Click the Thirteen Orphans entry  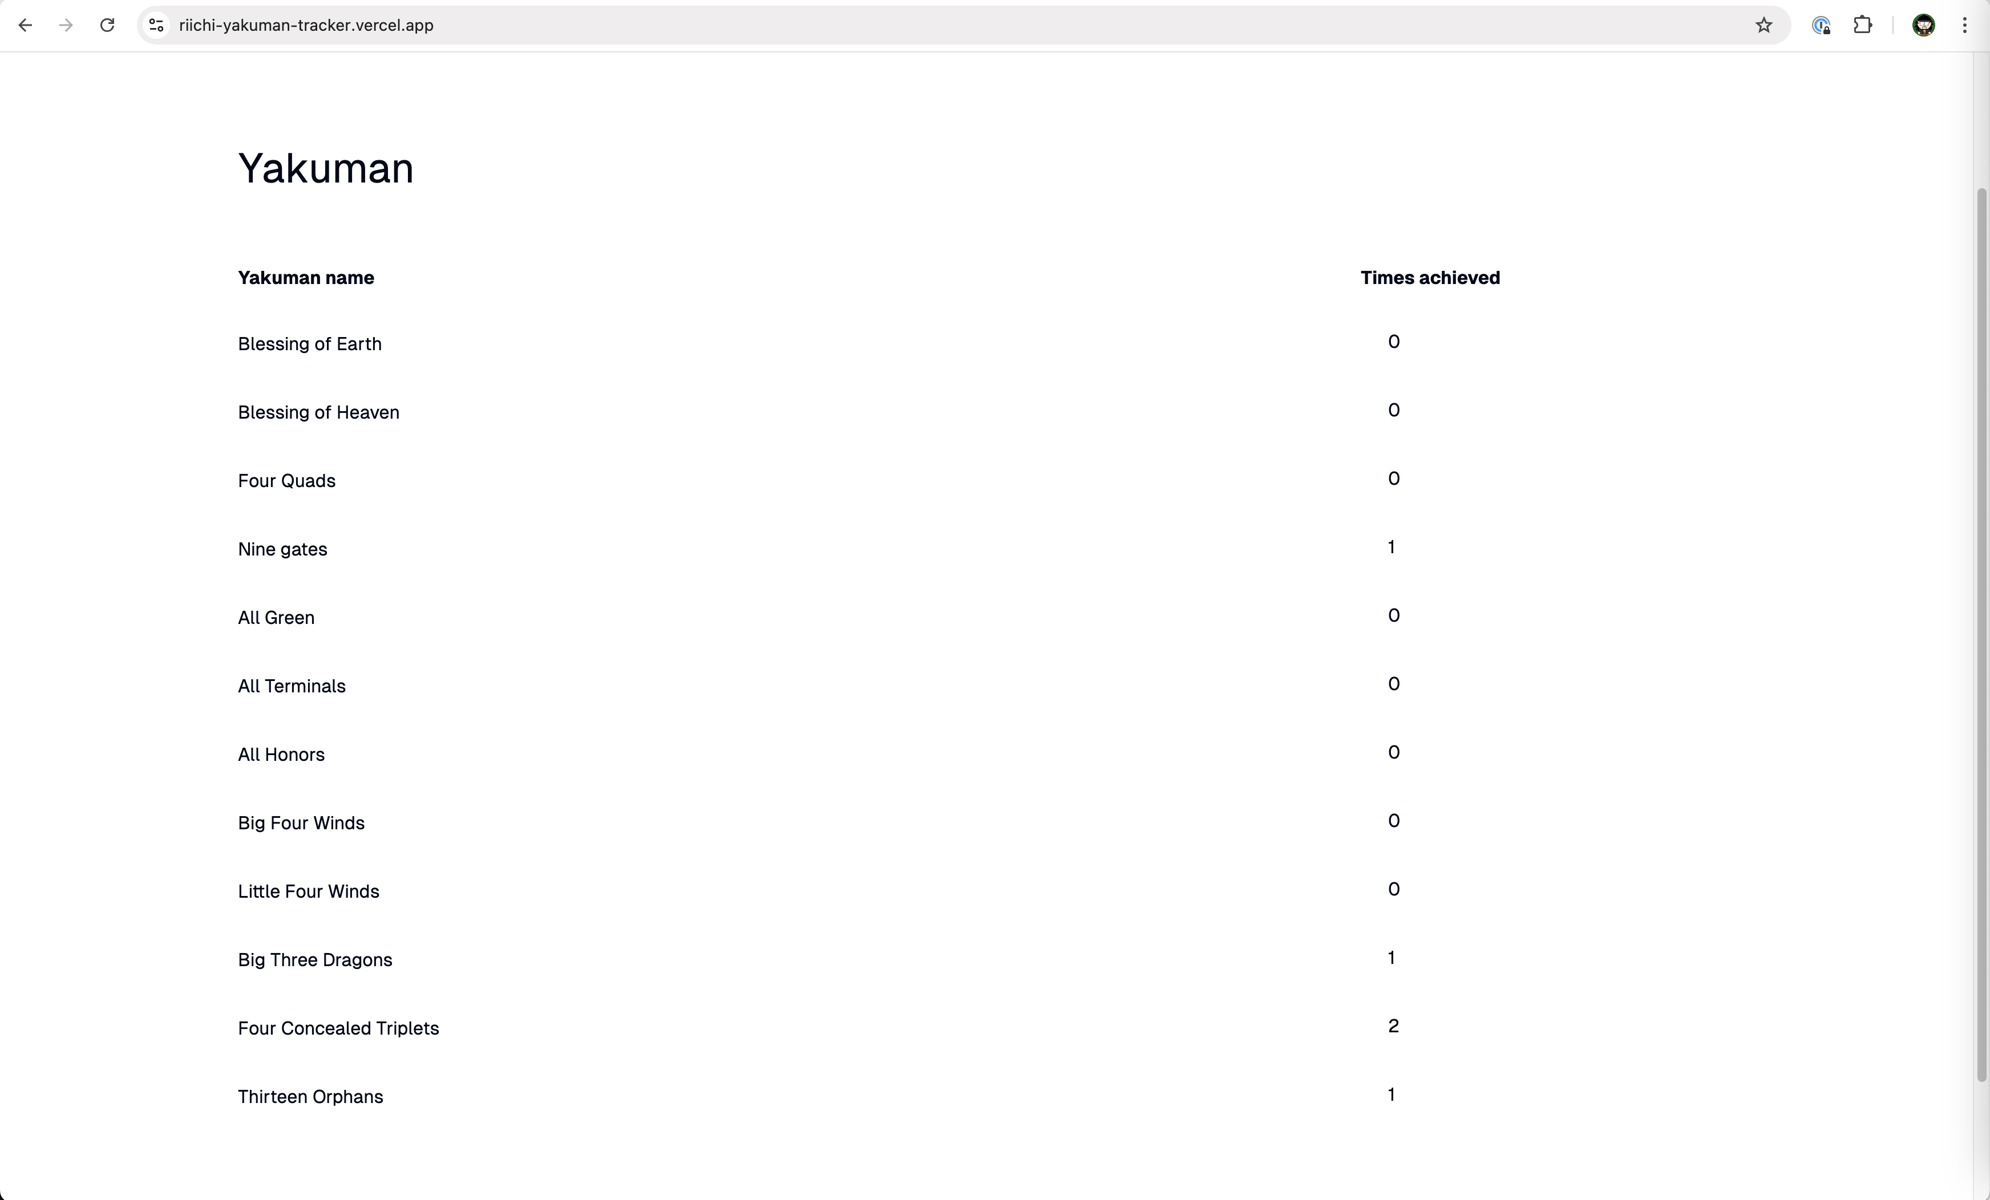point(310,1096)
